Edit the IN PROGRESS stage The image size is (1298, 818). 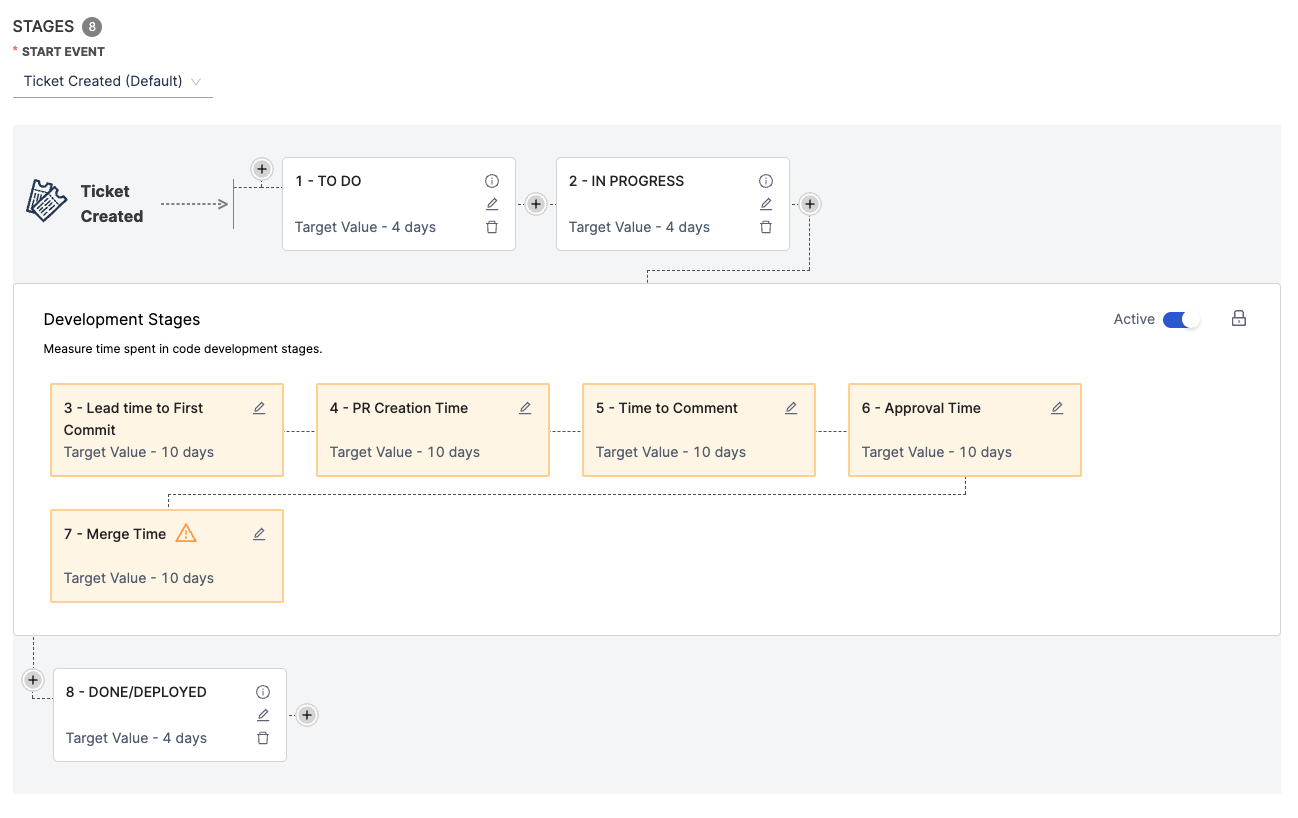click(x=766, y=204)
